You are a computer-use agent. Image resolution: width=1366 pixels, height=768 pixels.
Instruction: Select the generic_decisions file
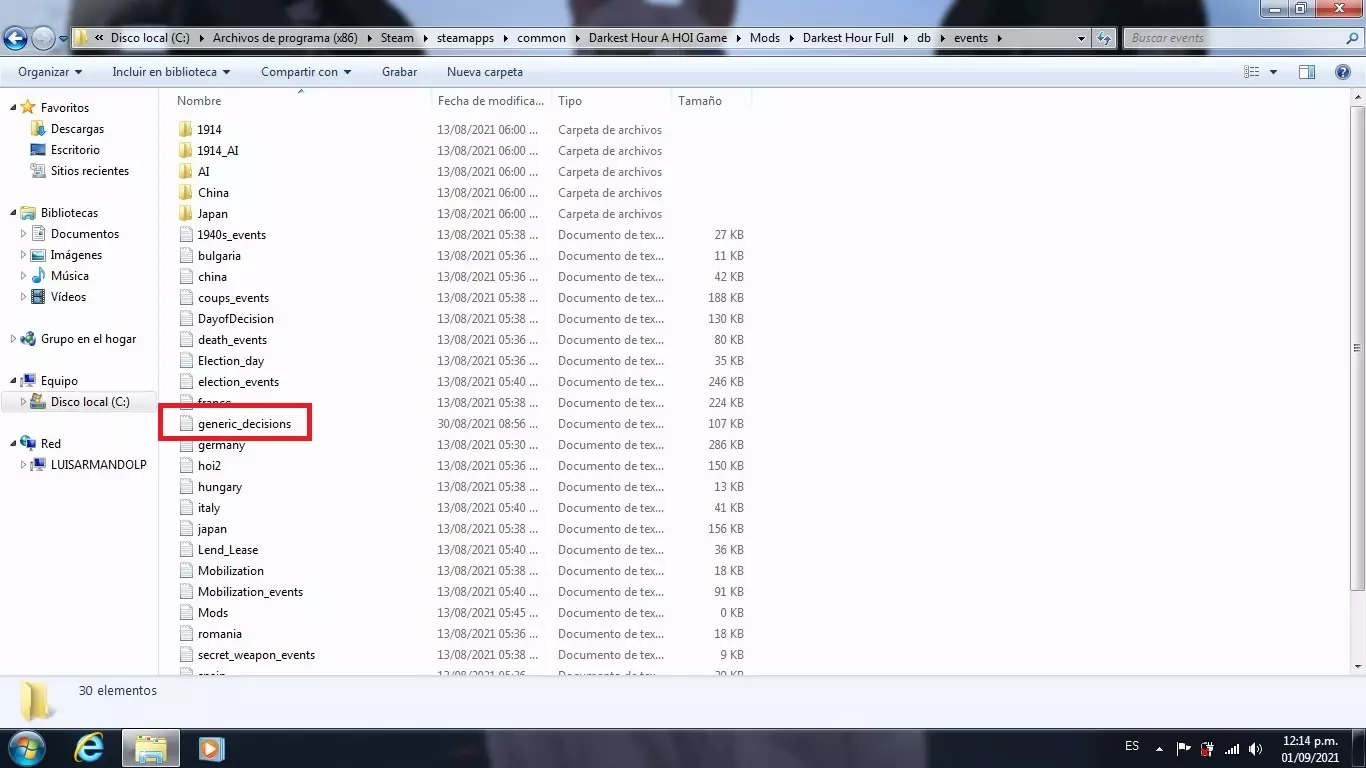[x=244, y=424]
